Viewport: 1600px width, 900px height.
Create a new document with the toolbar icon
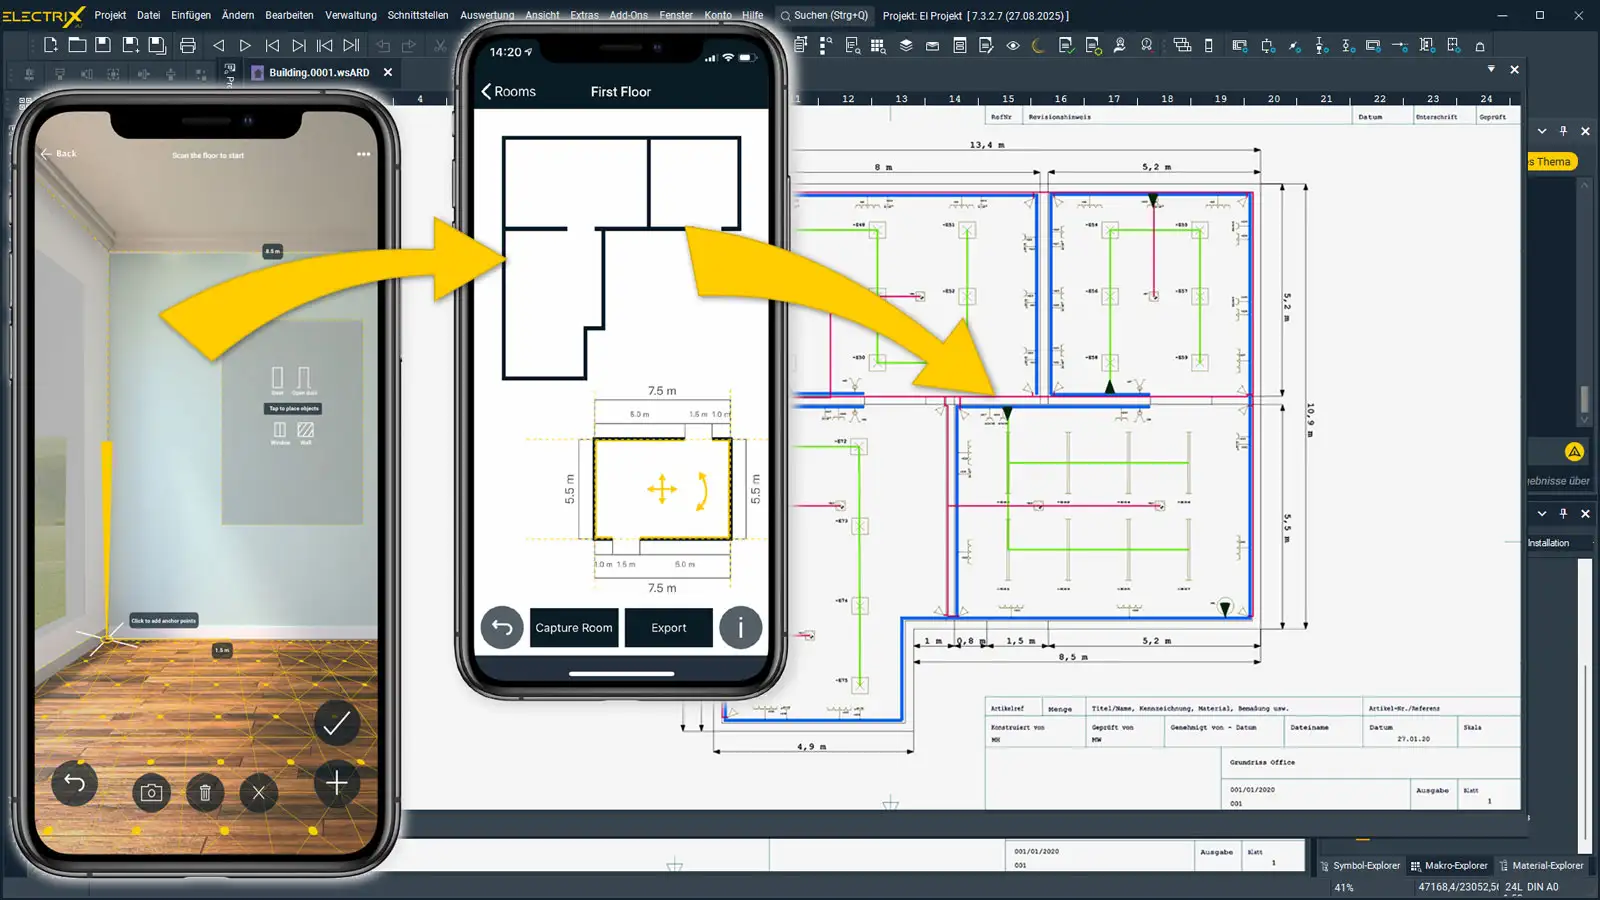tap(50, 45)
